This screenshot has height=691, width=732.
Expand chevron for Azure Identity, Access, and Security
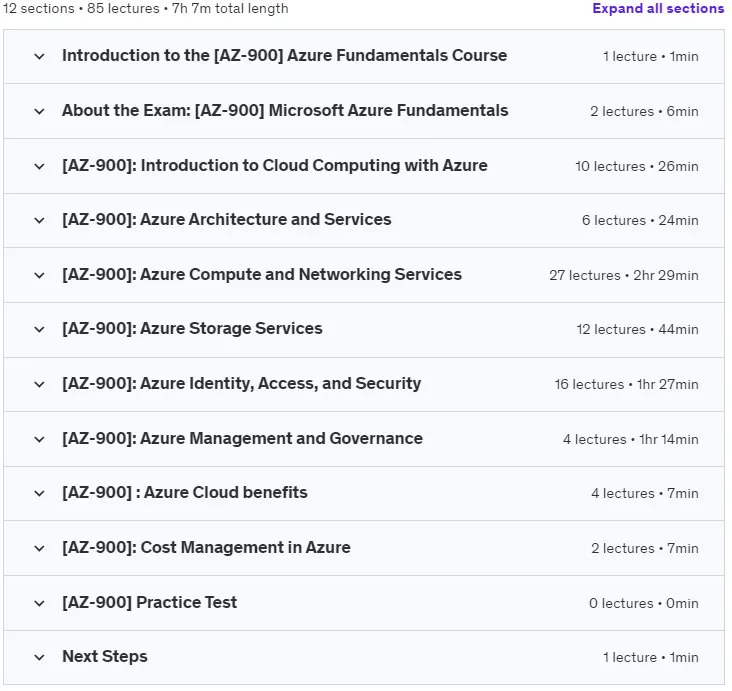(x=40, y=385)
